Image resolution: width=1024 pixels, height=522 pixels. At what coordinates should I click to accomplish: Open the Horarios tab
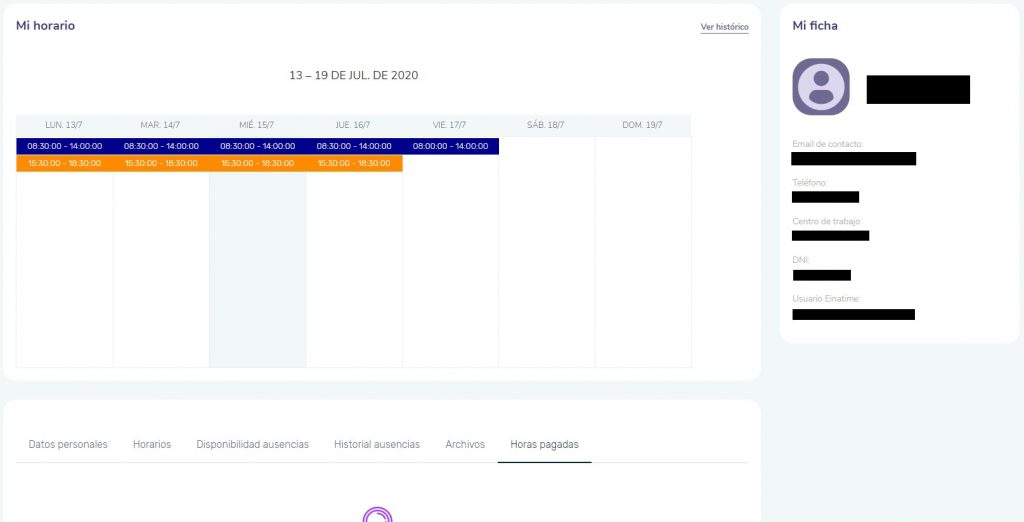click(x=152, y=444)
